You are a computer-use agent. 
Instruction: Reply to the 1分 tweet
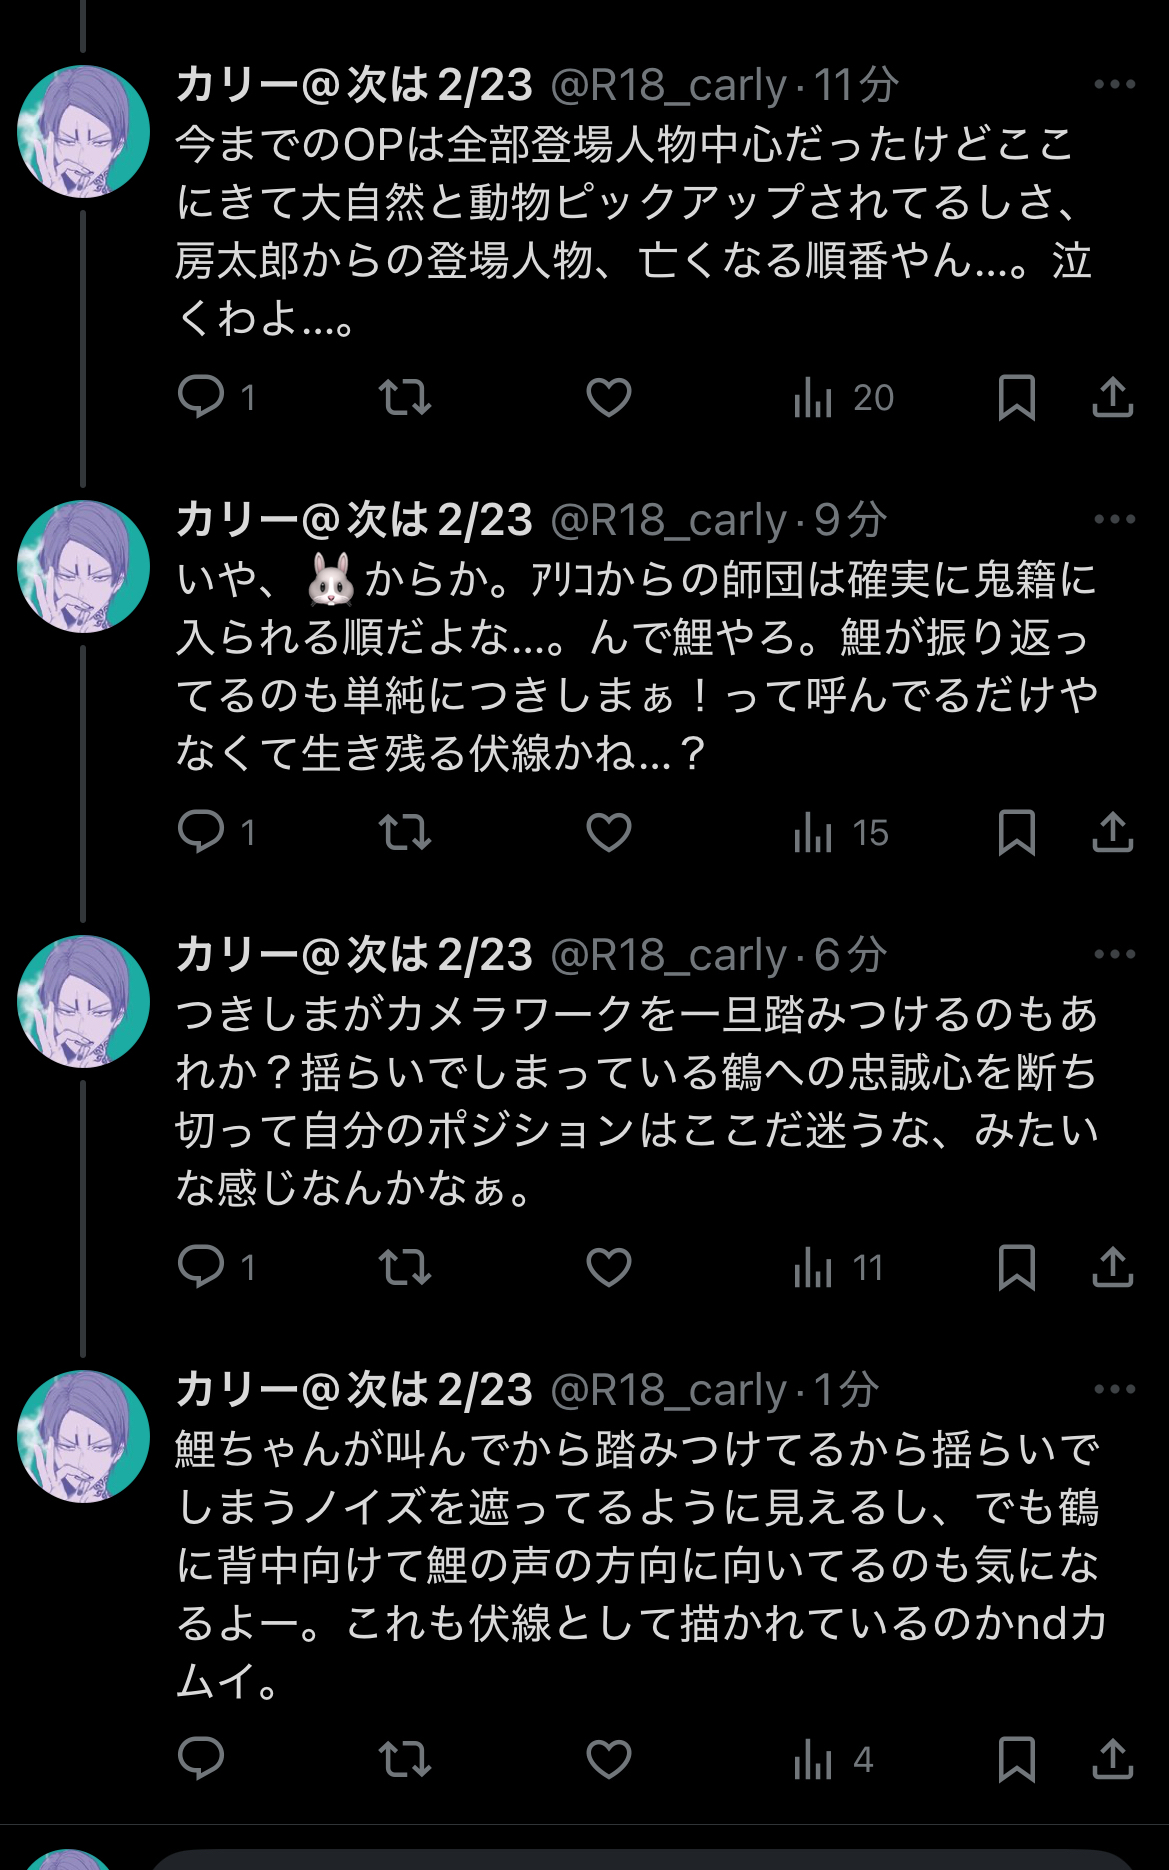(201, 1759)
